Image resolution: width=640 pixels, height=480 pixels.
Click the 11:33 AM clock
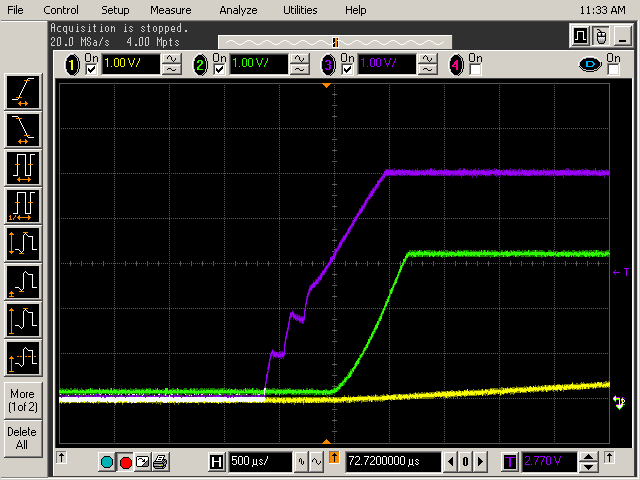pyautogui.click(x=602, y=10)
